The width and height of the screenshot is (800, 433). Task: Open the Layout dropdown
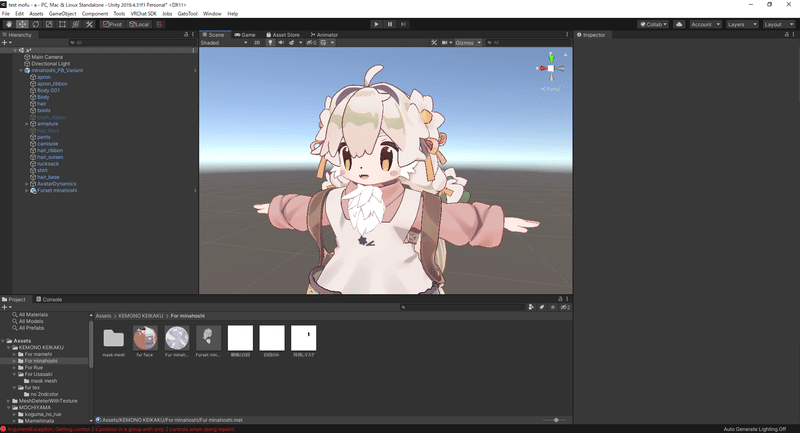[779, 24]
